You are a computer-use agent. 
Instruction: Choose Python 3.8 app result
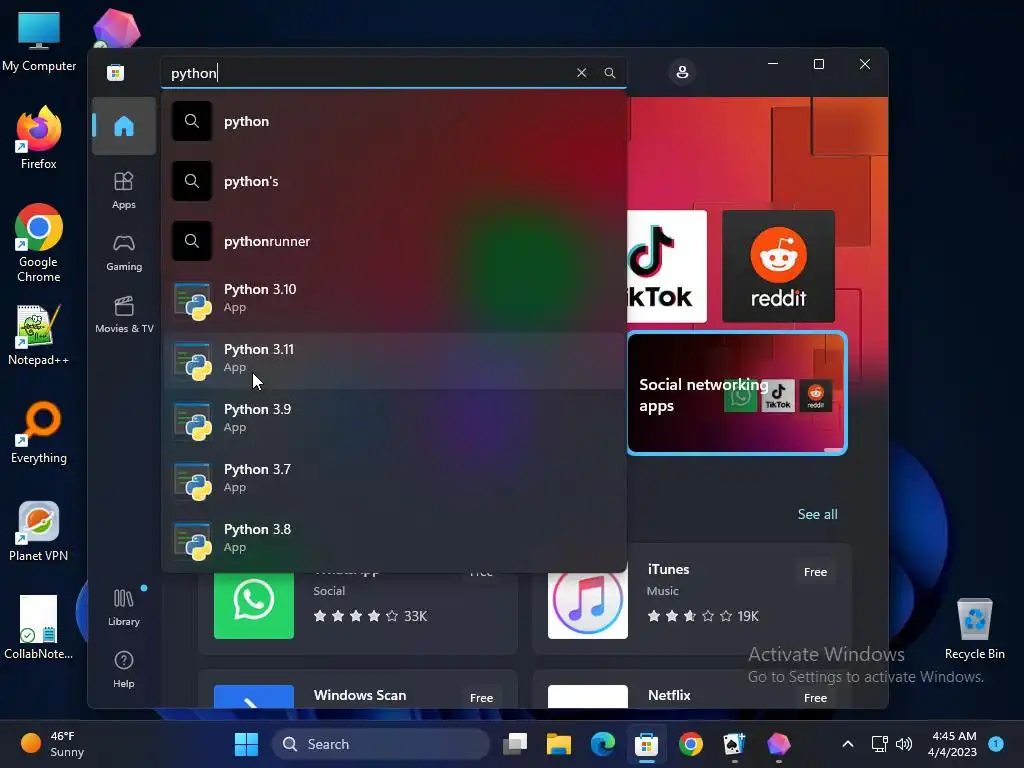point(394,539)
